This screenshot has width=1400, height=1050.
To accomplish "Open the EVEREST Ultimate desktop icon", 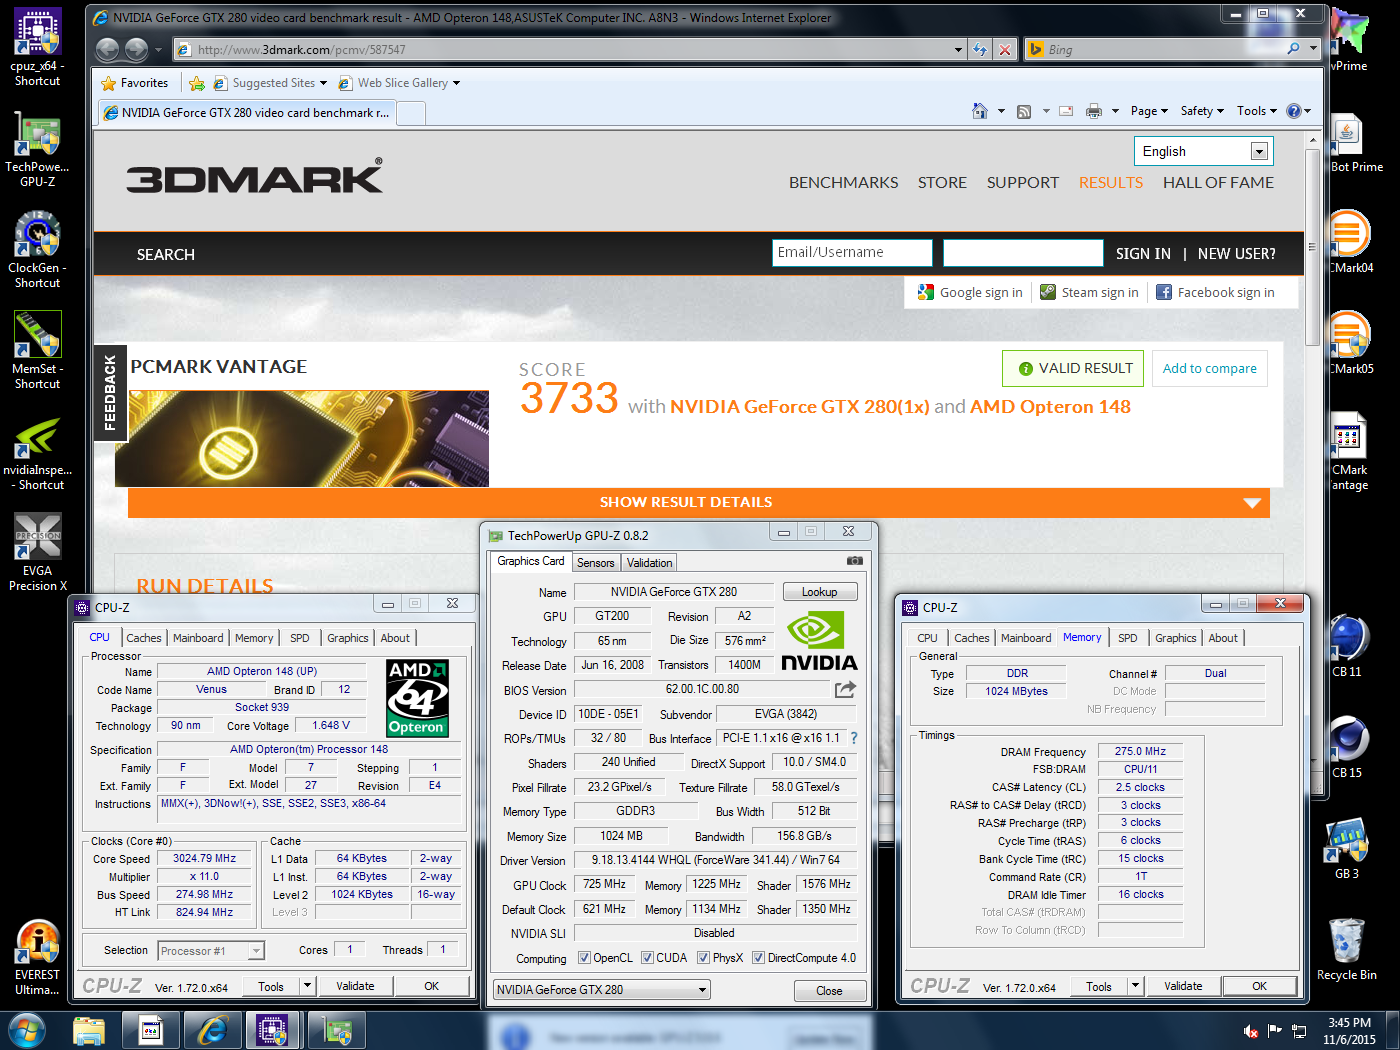I will 37,957.
